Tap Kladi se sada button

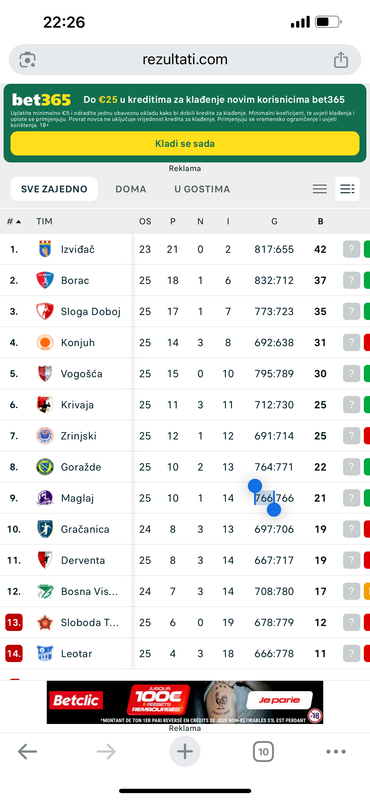(185, 144)
